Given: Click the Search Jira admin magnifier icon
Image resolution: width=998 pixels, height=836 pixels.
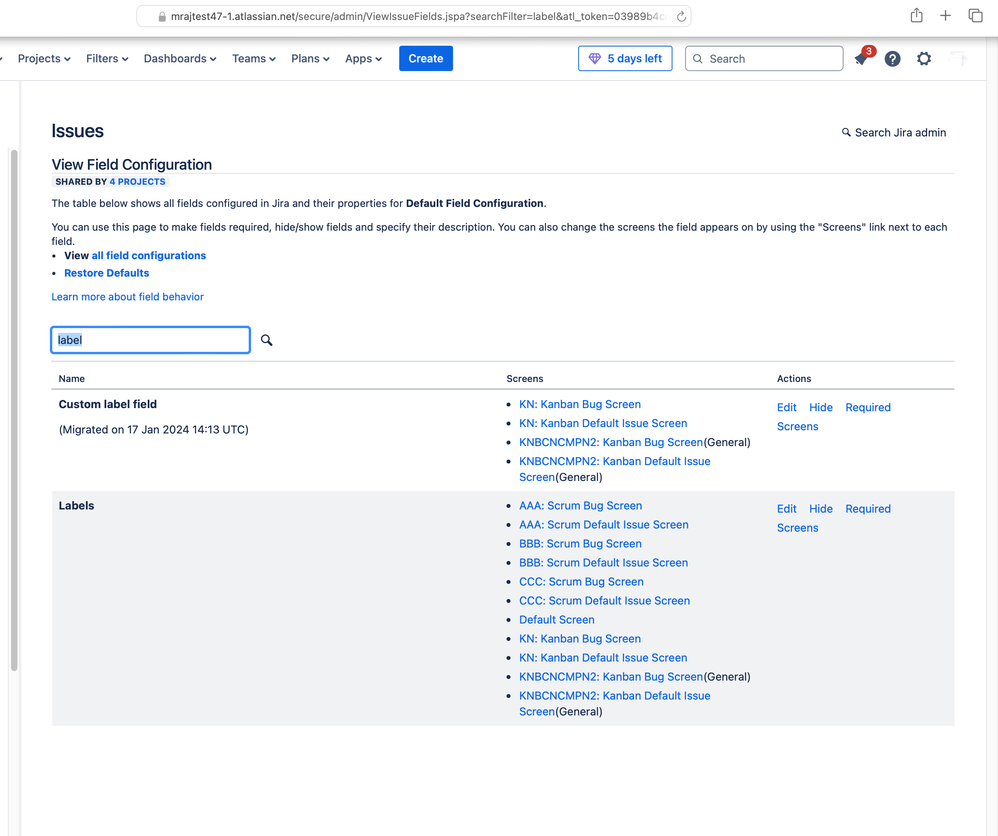Looking at the screenshot, I should click(846, 132).
